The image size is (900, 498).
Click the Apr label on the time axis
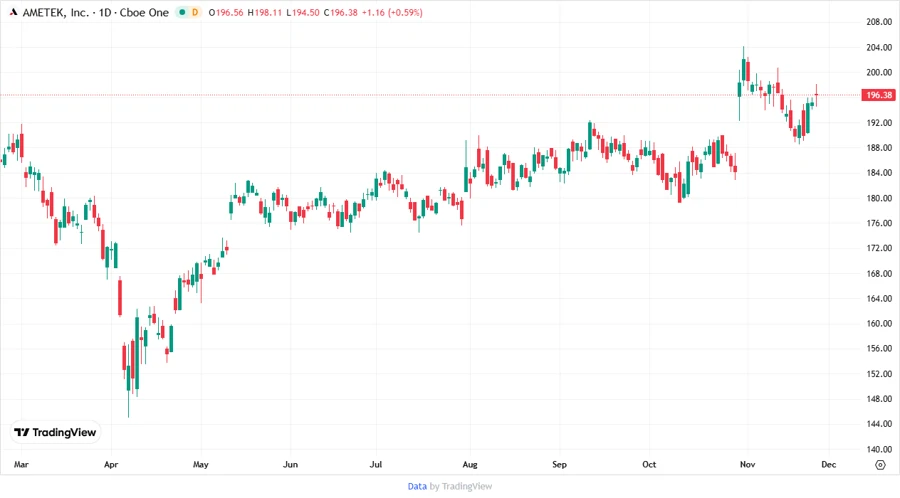point(111,464)
